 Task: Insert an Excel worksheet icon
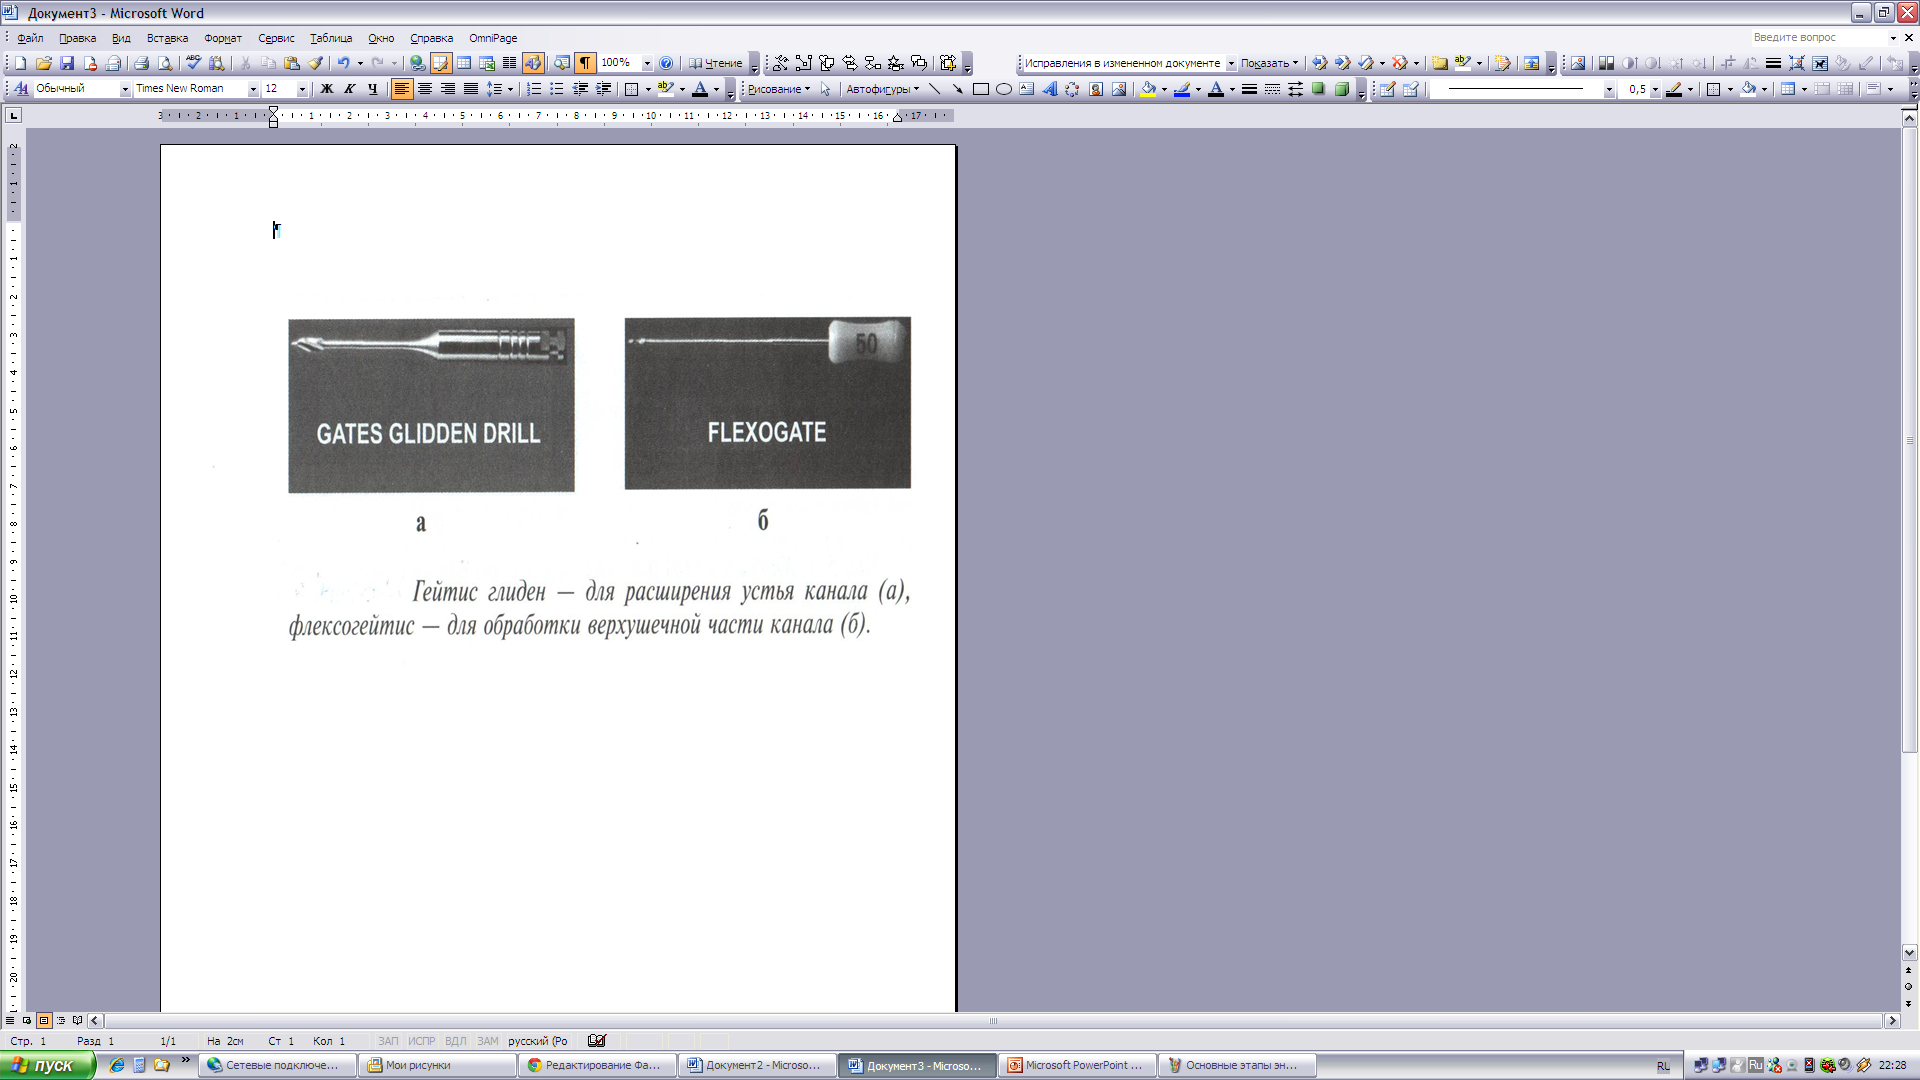point(487,63)
